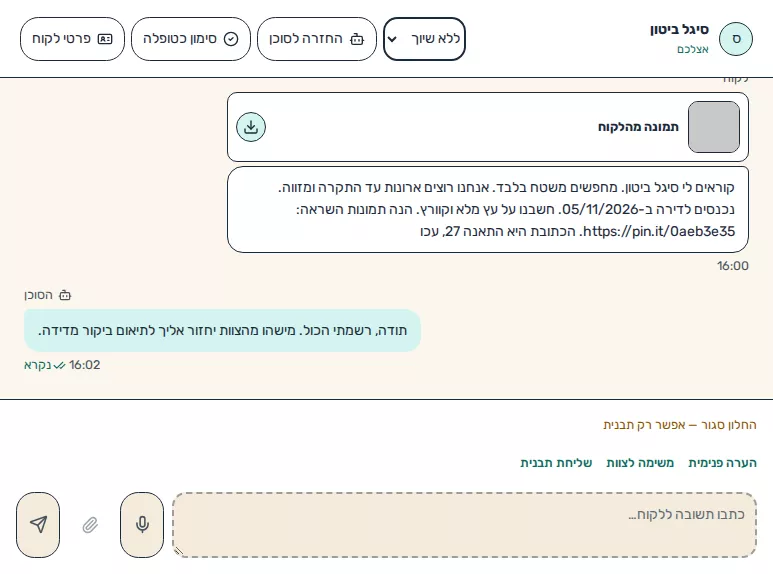
Task: Click the customer's message with the pin.it link
Action: [x=488, y=210]
